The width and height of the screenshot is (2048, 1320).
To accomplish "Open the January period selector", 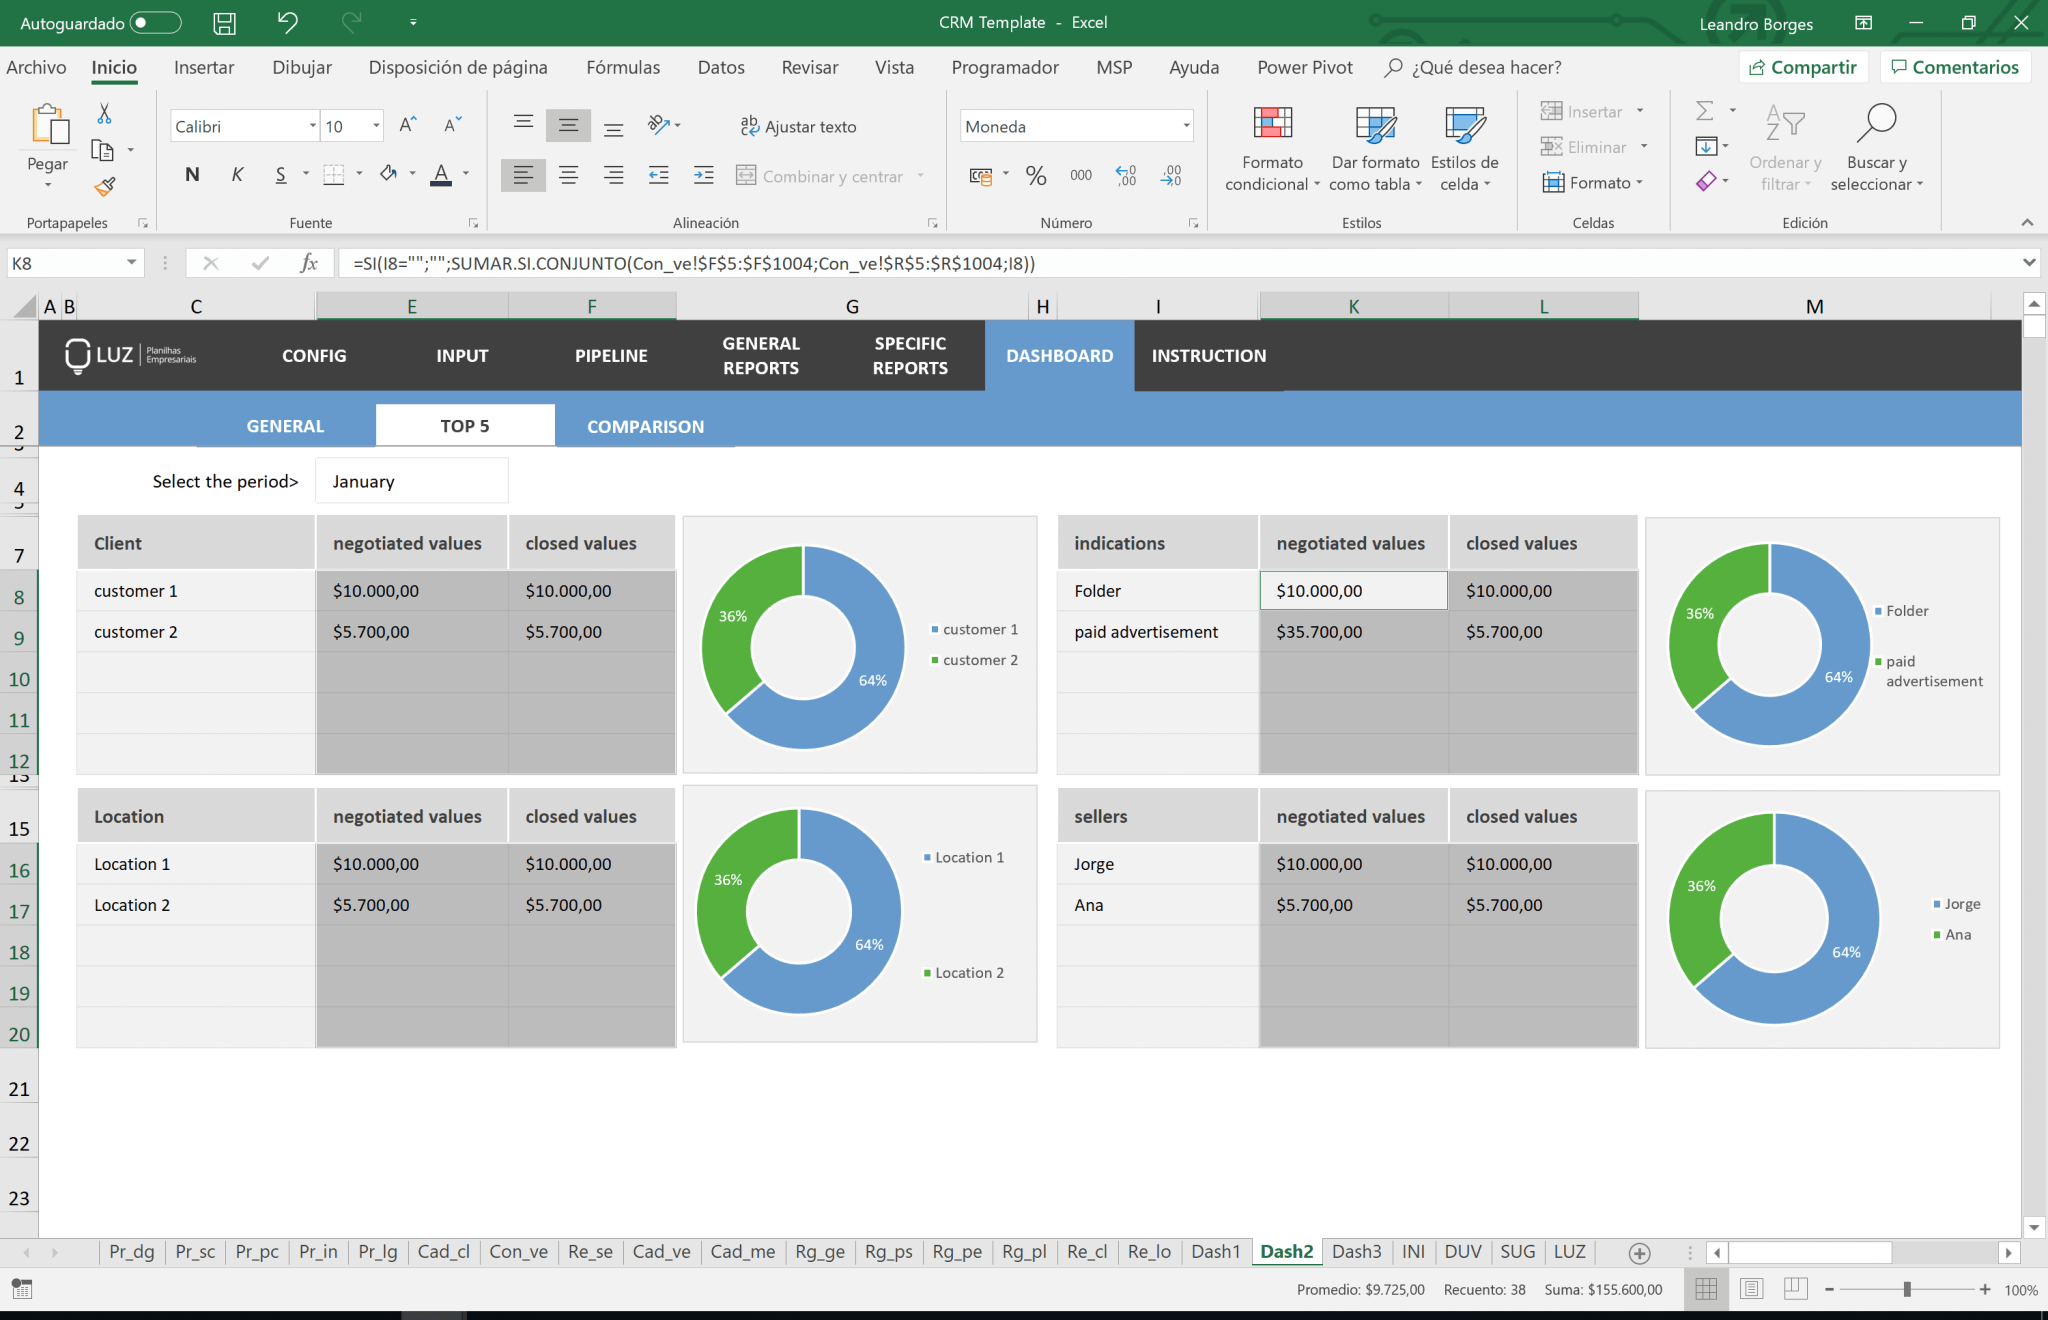I will click(x=411, y=481).
